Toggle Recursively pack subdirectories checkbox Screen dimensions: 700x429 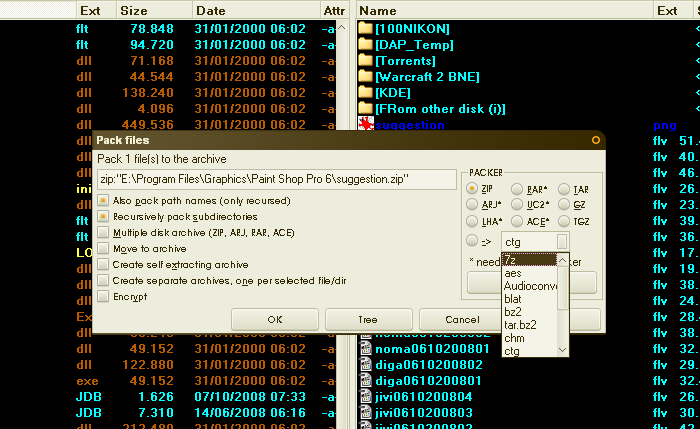[x=103, y=217]
